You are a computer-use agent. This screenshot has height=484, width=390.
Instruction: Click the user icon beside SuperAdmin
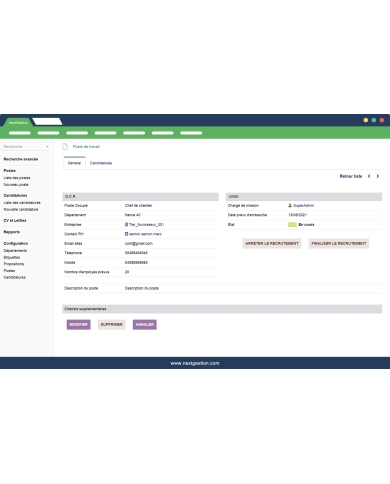tap(290, 205)
